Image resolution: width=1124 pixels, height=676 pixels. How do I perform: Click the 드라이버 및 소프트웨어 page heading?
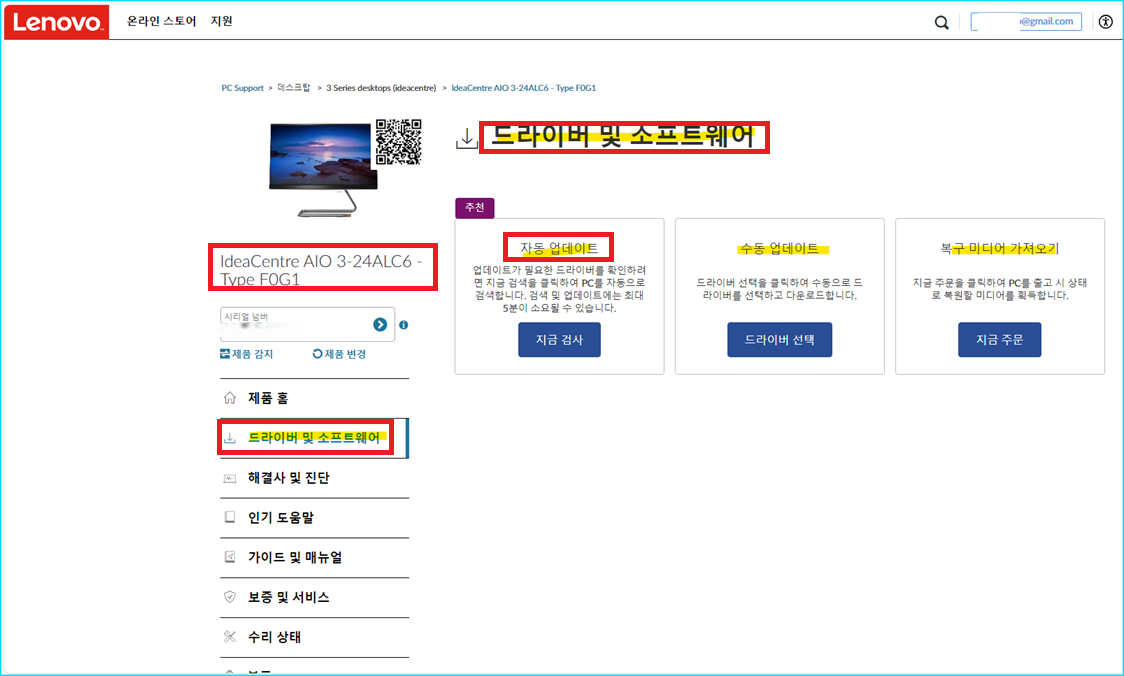coord(623,136)
